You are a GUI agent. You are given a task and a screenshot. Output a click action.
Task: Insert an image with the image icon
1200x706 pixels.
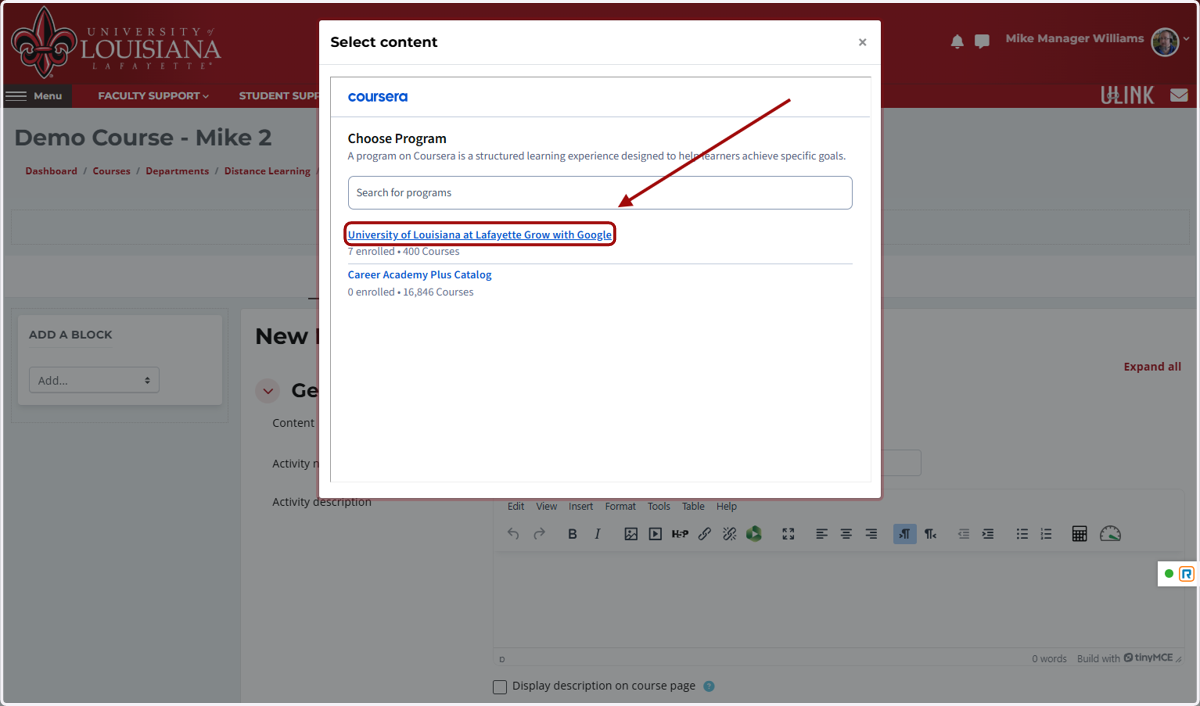coord(631,534)
